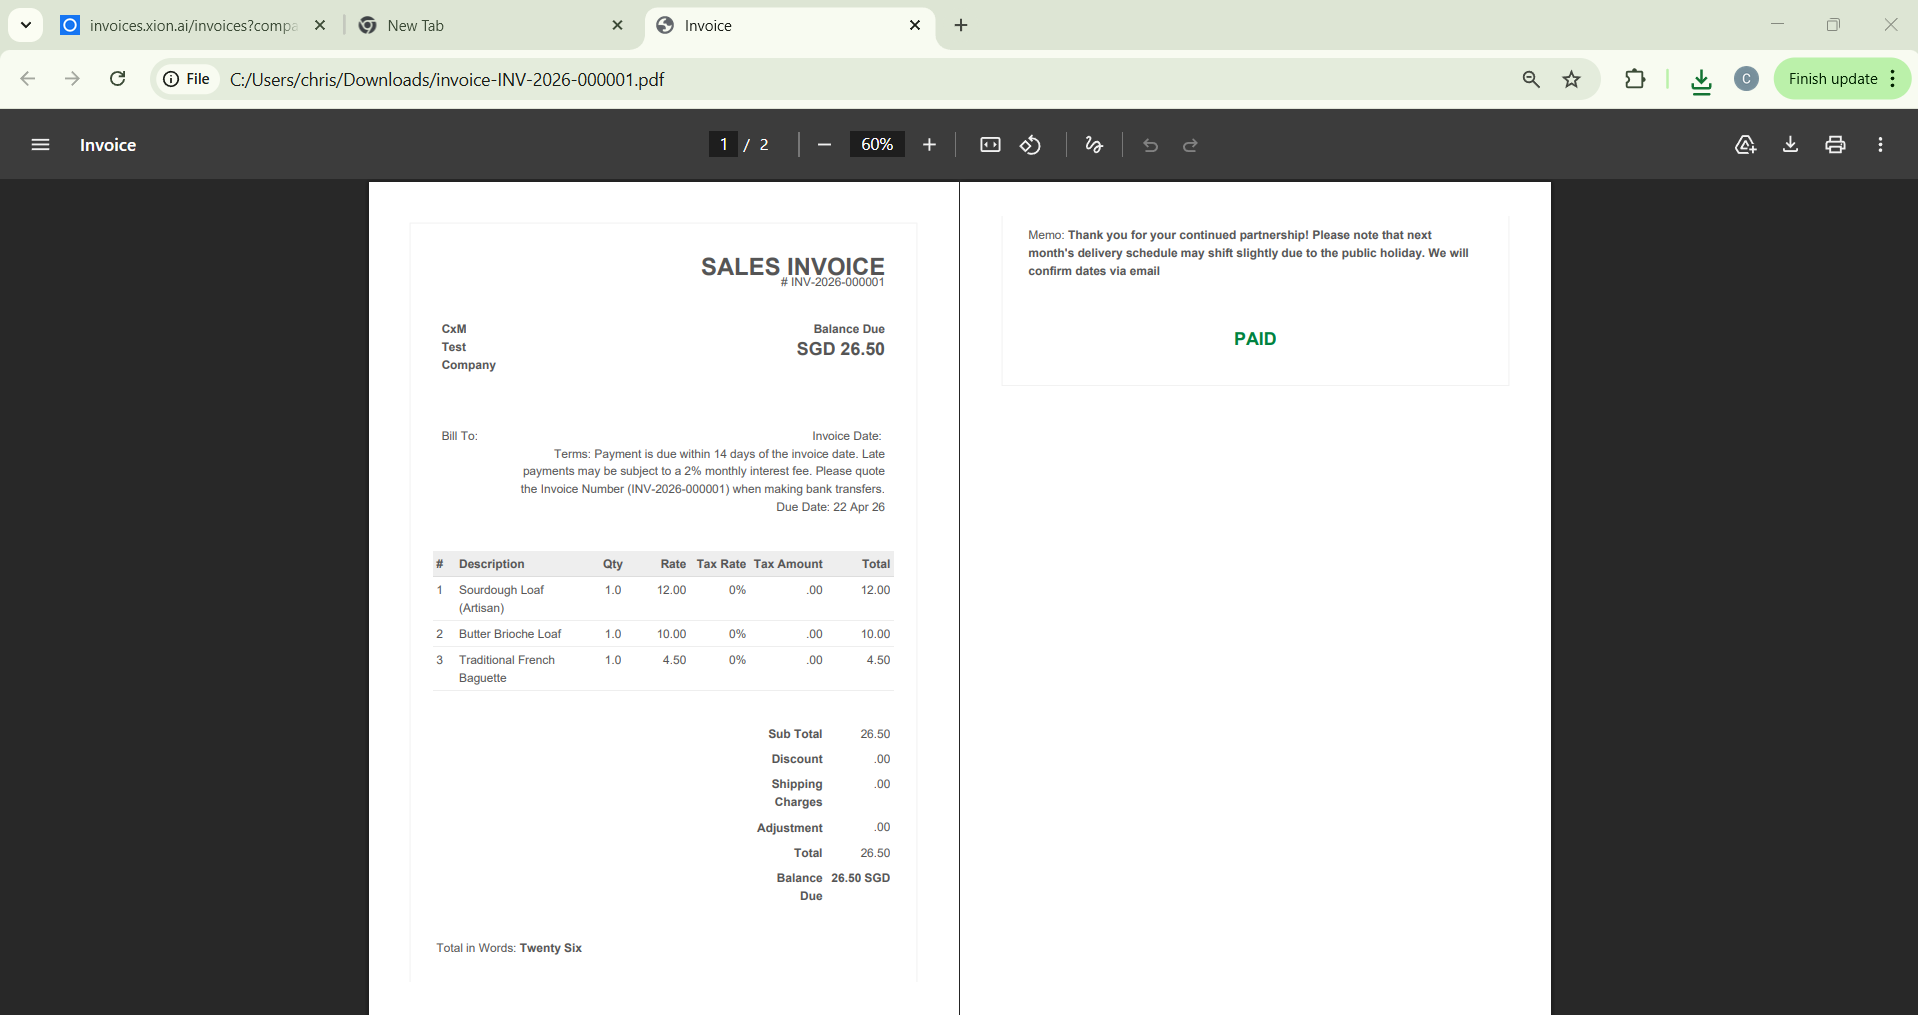Select the draw annotation tool

(1094, 145)
